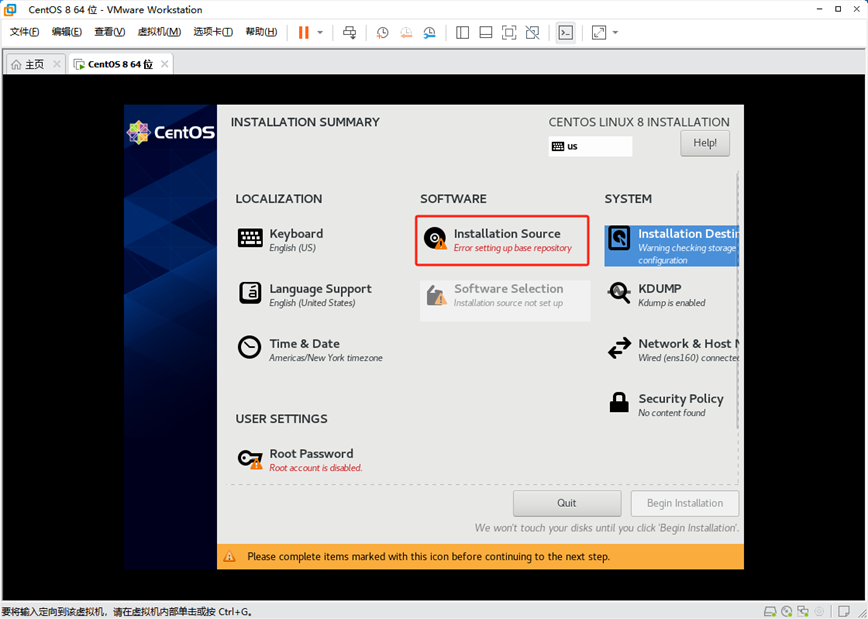Open the Security Policy setting label
868x619 pixels.
[681, 399]
